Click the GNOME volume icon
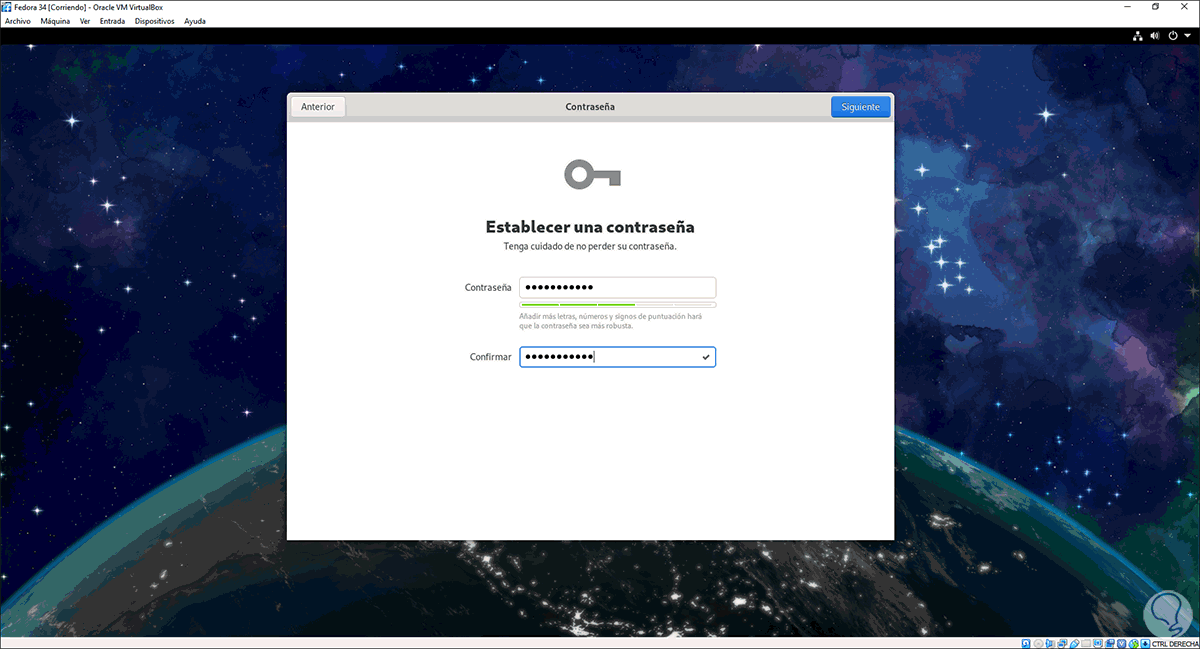The height and width of the screenshot is (649, 1200). coord(1155,35)
